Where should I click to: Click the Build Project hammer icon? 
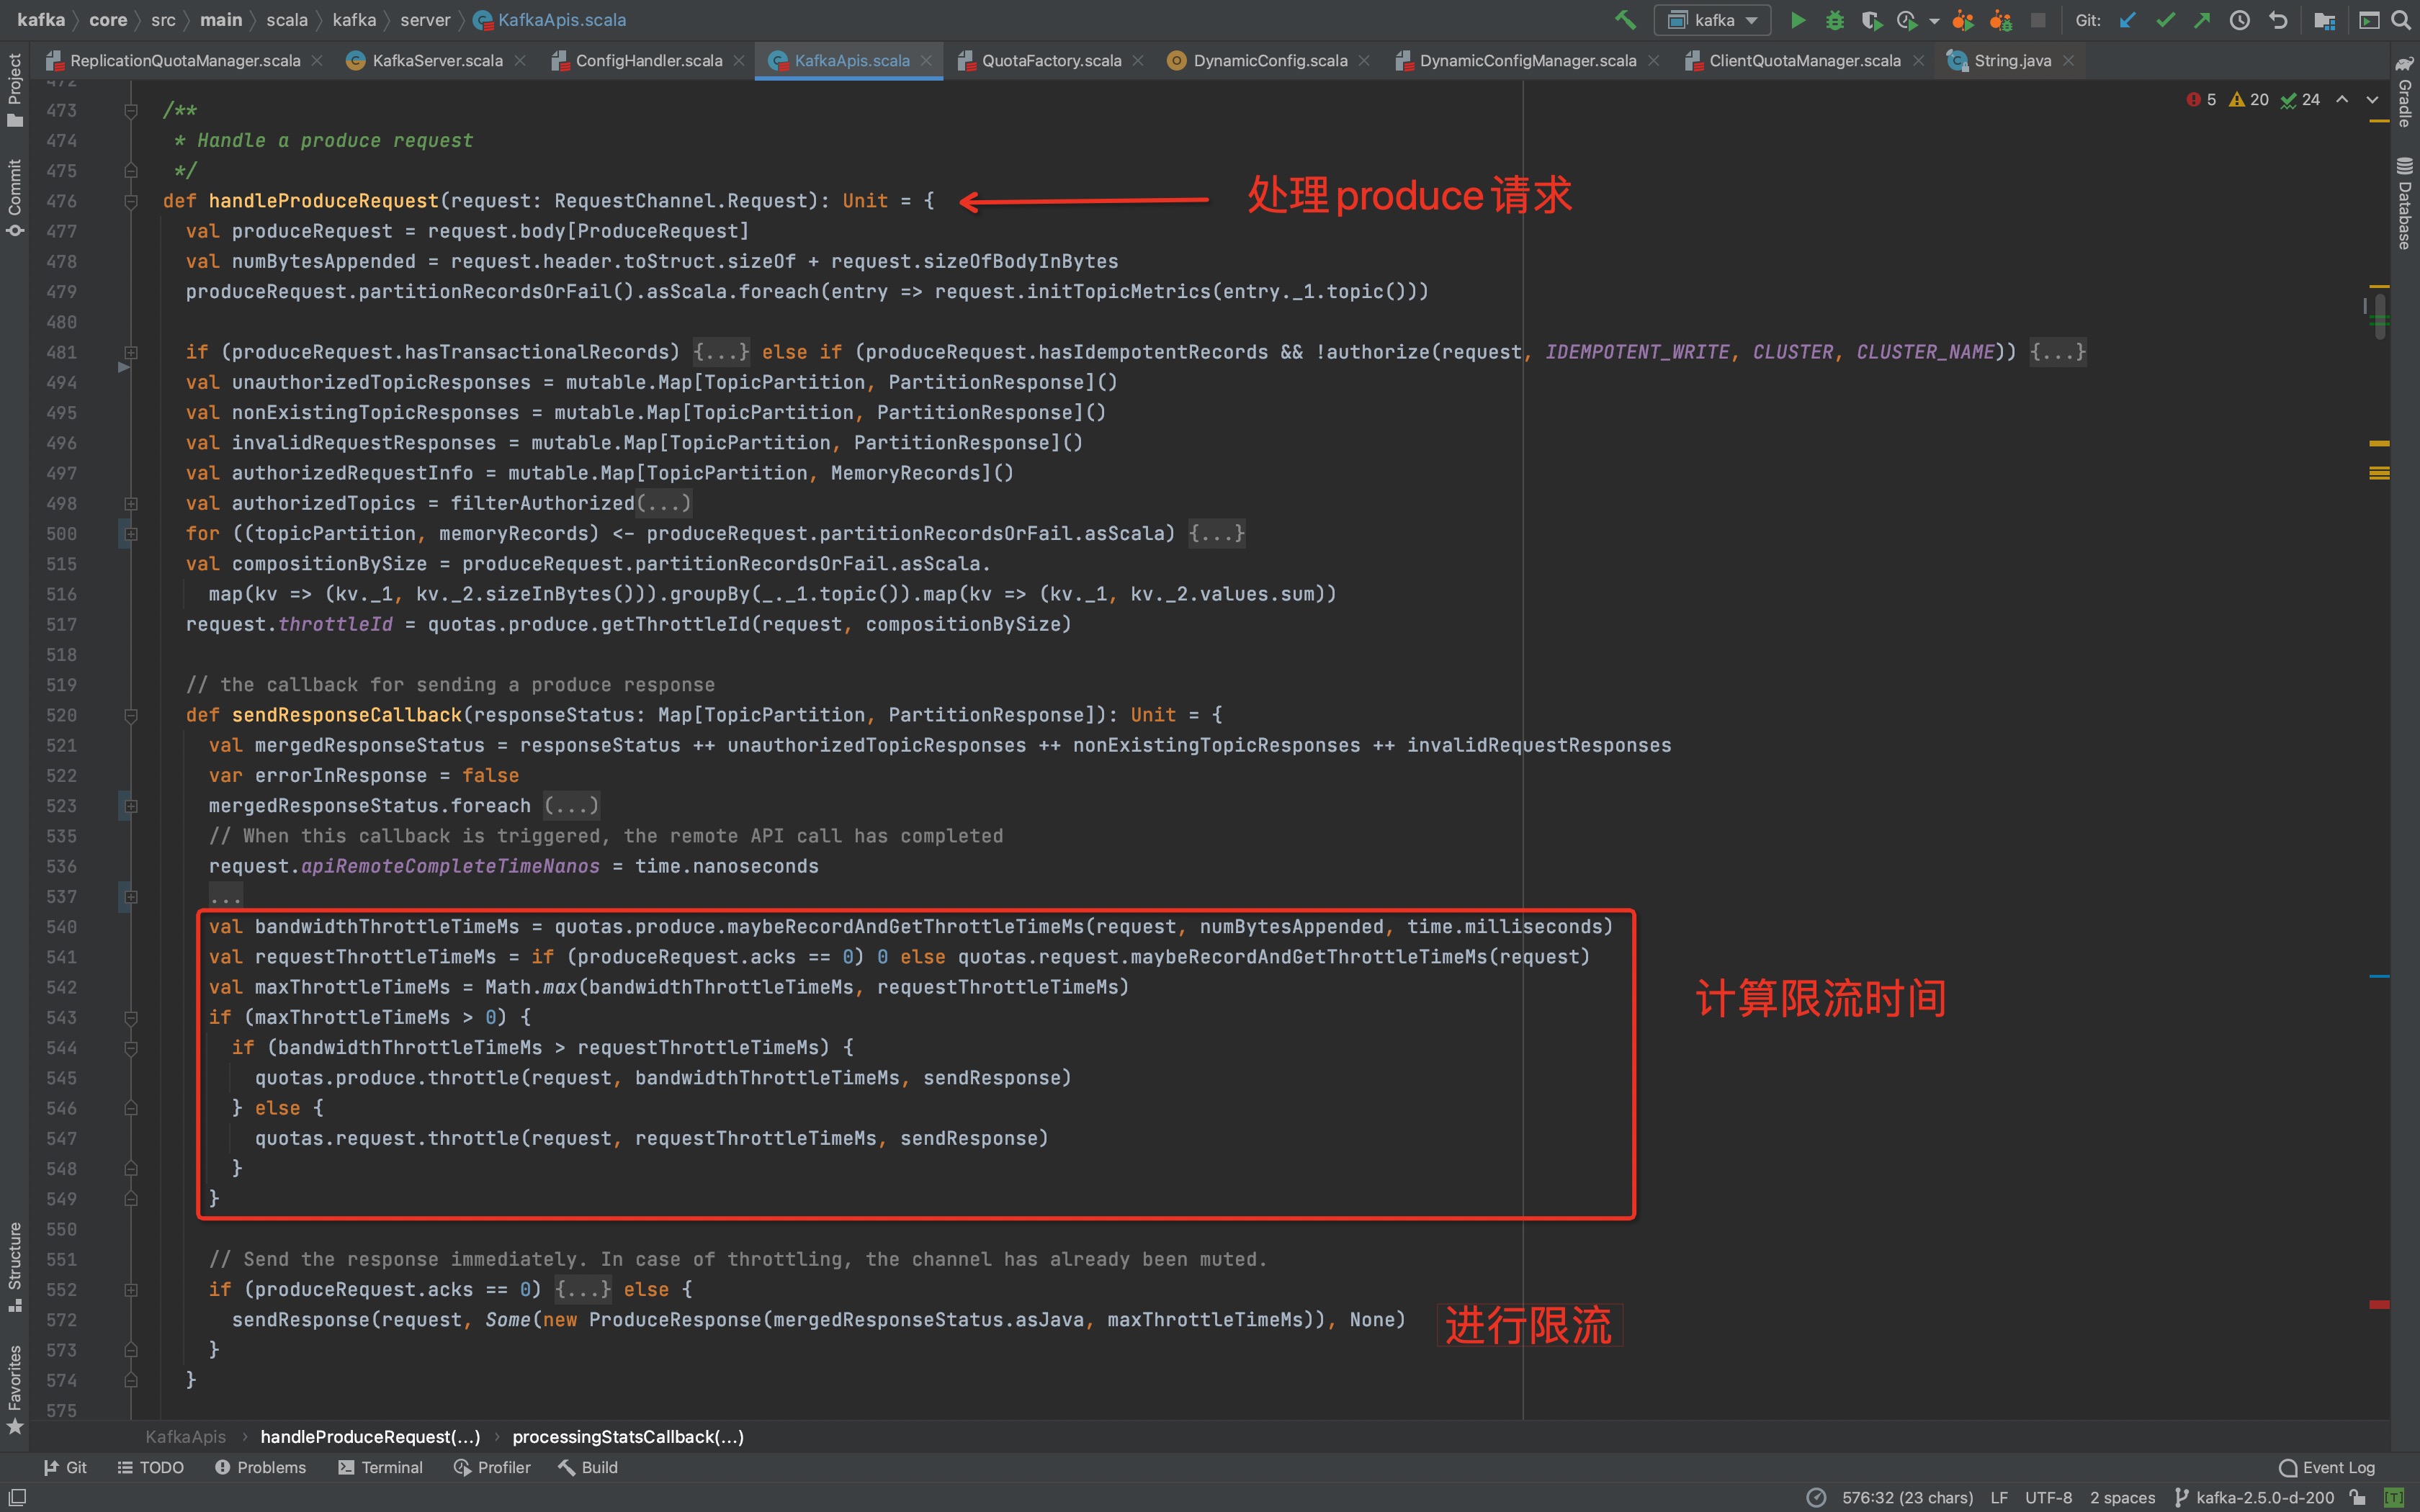[1625, 20]
